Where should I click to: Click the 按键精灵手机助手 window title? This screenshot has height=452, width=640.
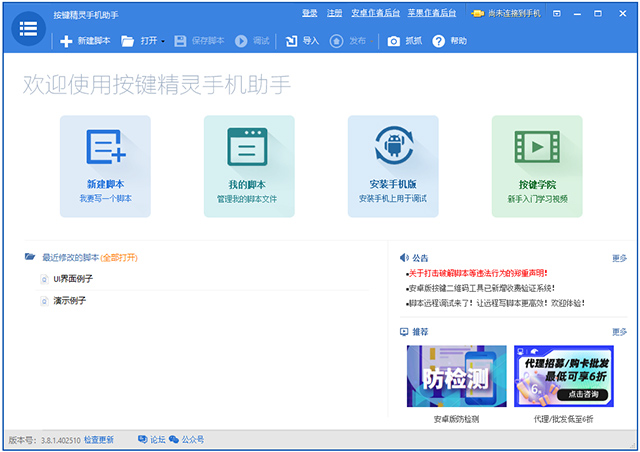[86, 16]
